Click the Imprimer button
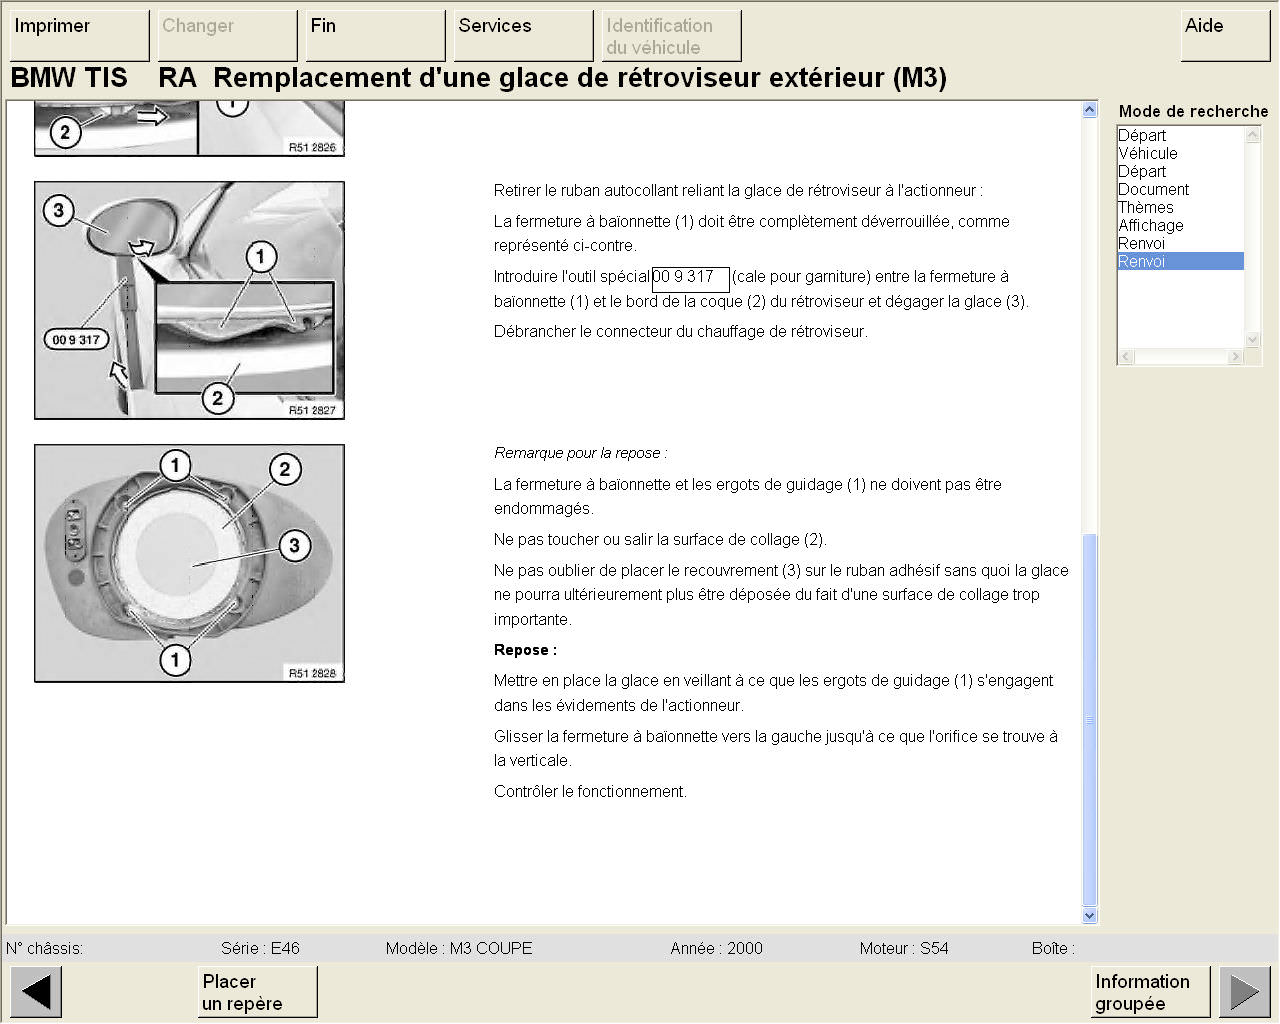The width and height of the screenshot is (1280, 1024). [79, 36]
